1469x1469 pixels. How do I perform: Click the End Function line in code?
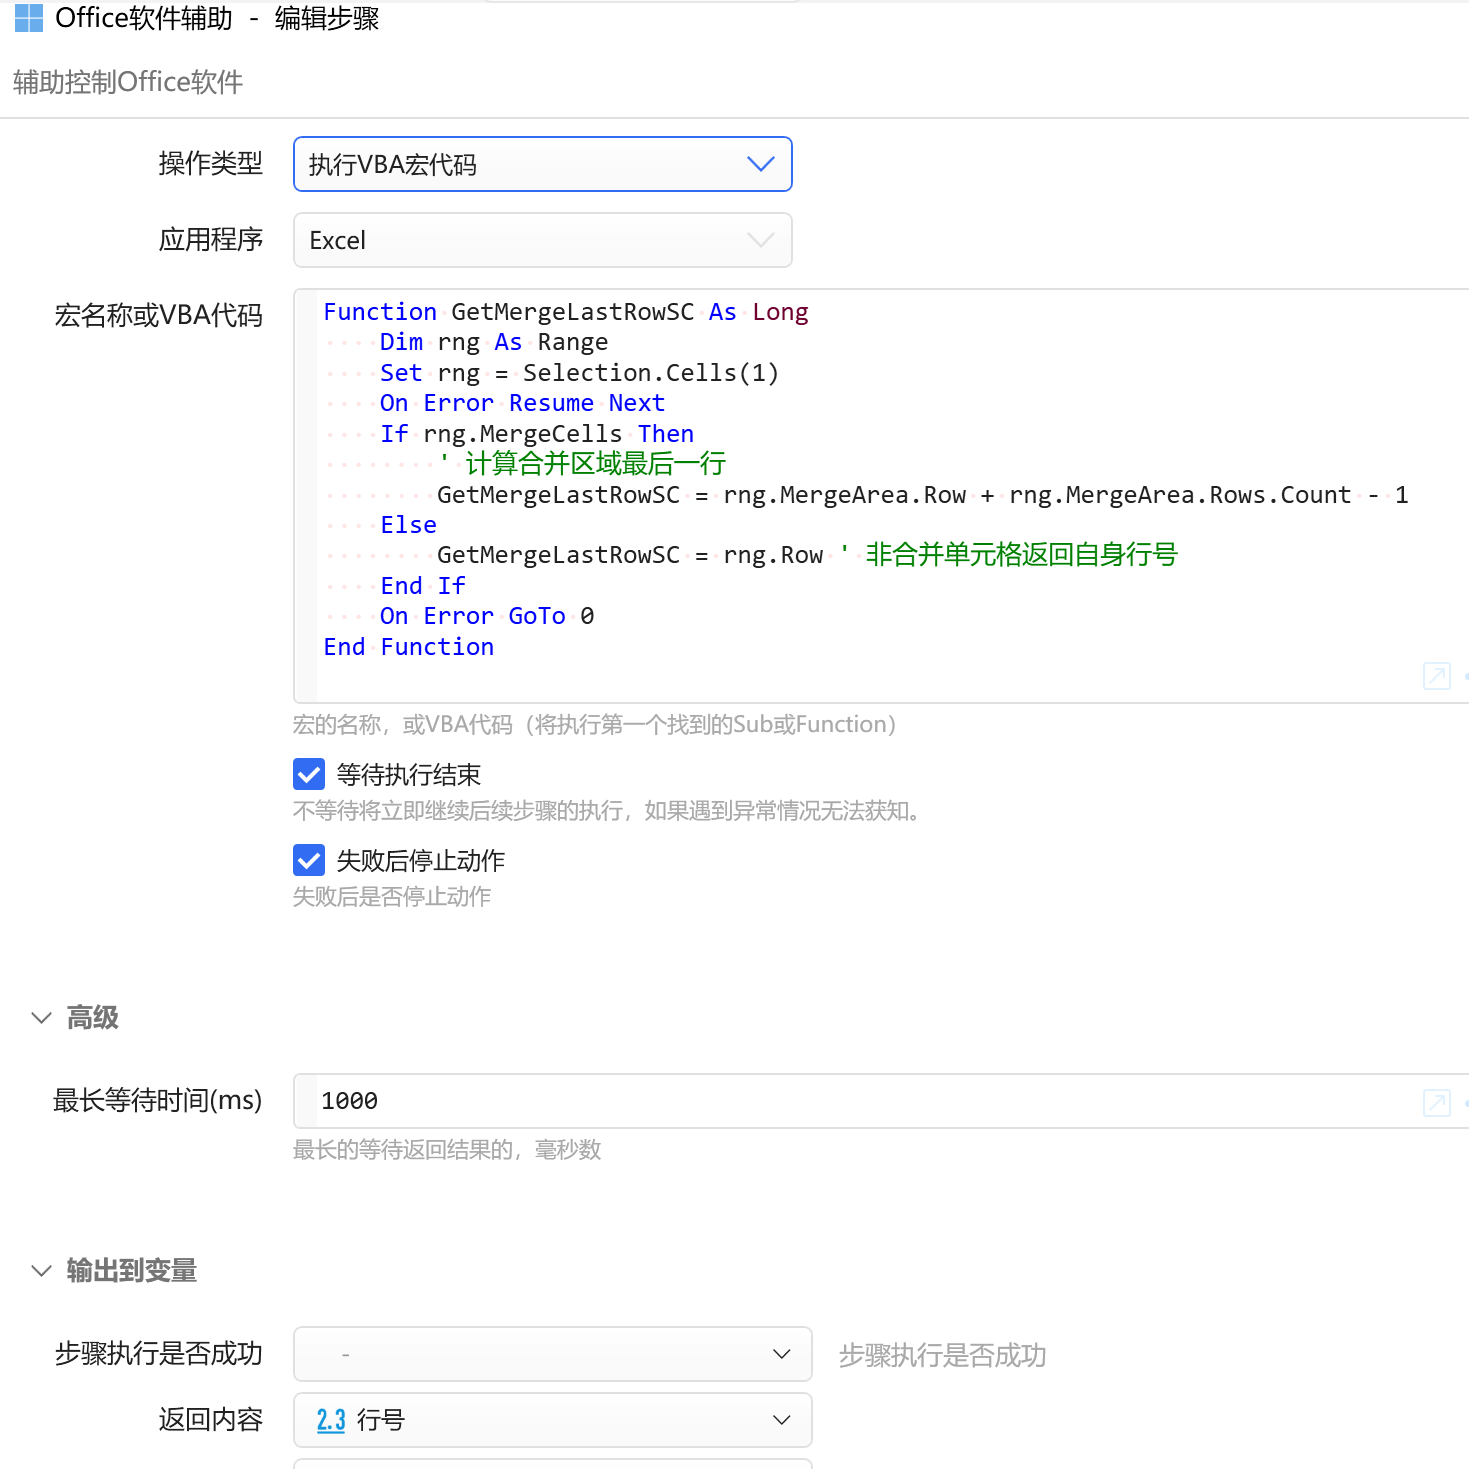tap(408, 647)
